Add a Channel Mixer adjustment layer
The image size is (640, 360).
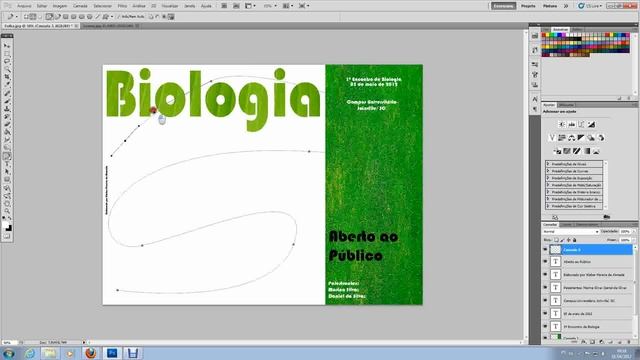pyautogui.click(x=600, y=138)
